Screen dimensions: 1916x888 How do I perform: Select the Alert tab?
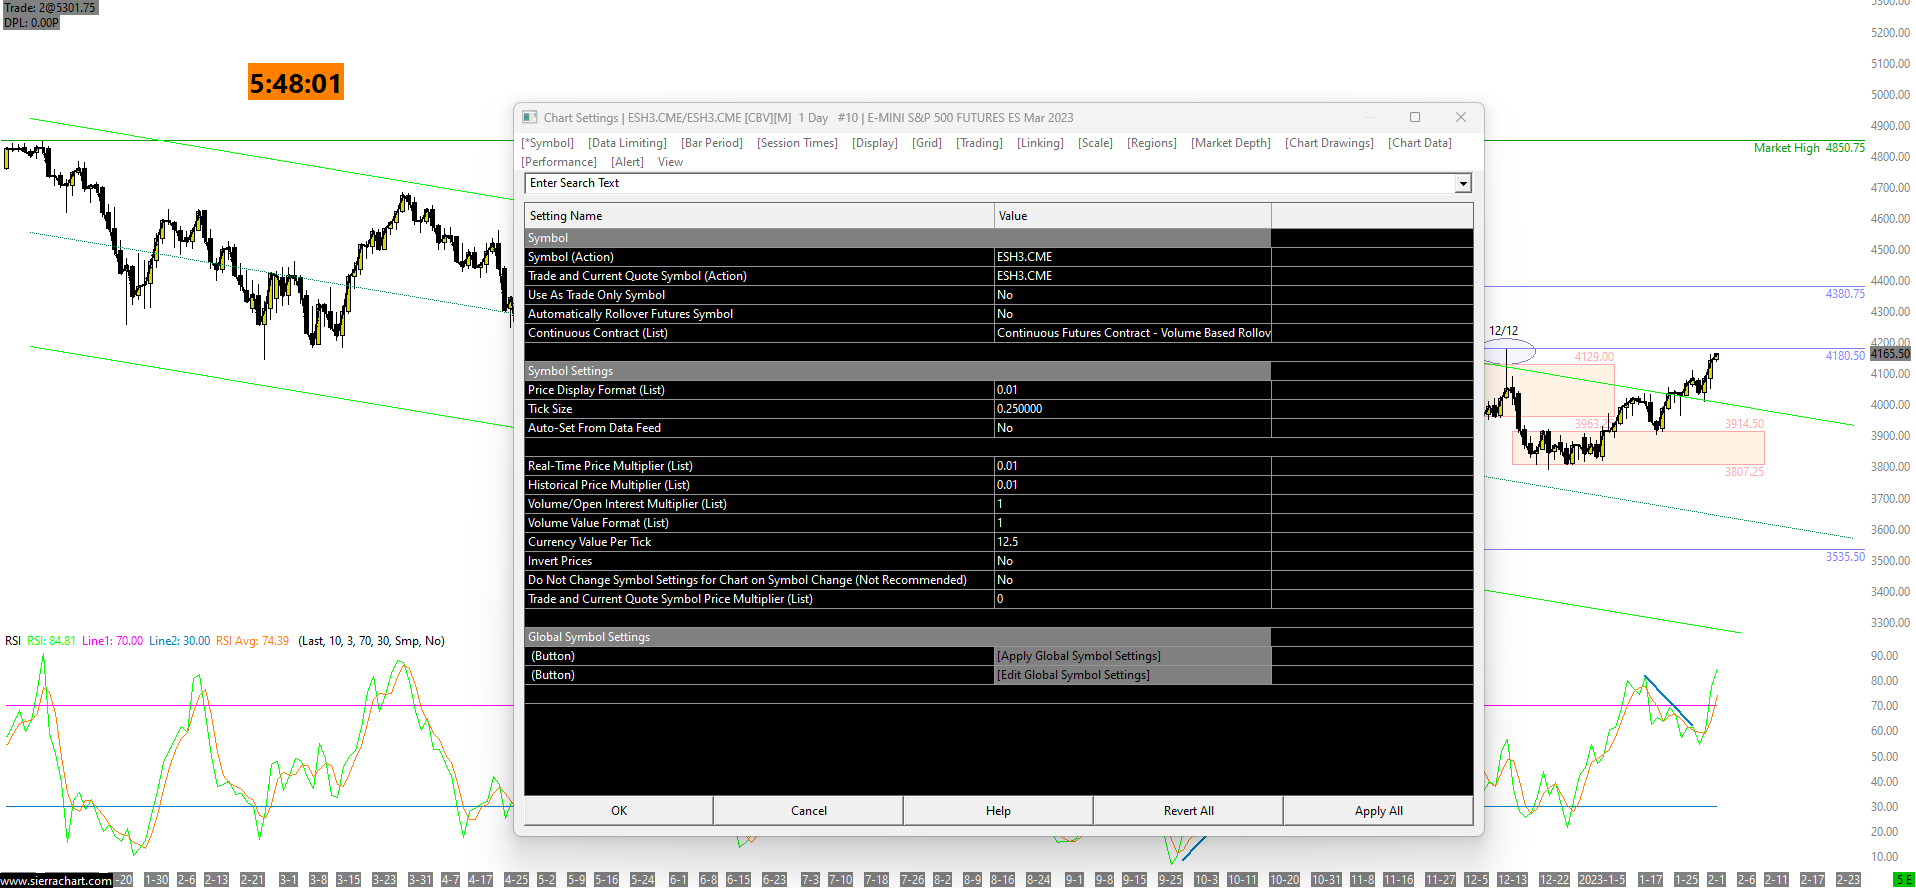[x=627, y=162]
